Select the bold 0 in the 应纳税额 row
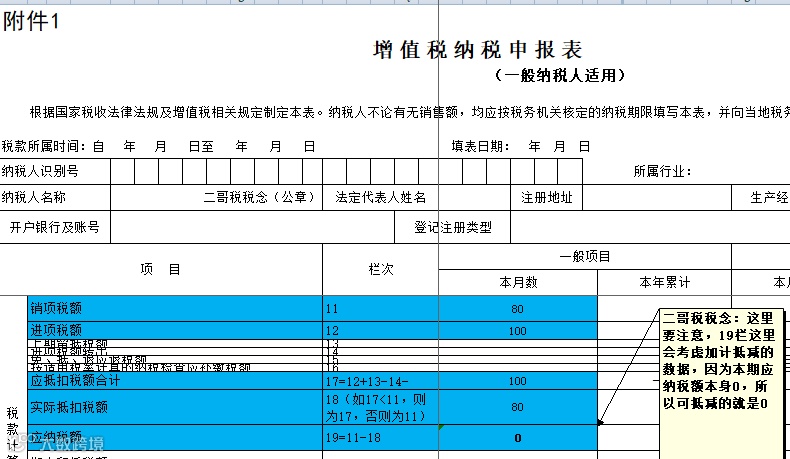 click(x=518, y=437)
